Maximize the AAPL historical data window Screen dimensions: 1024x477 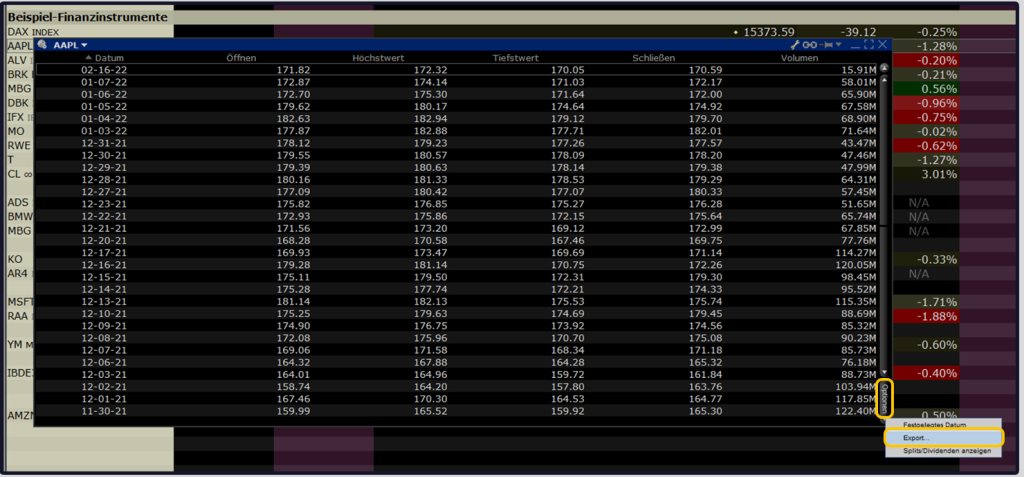tap(869, 44)
